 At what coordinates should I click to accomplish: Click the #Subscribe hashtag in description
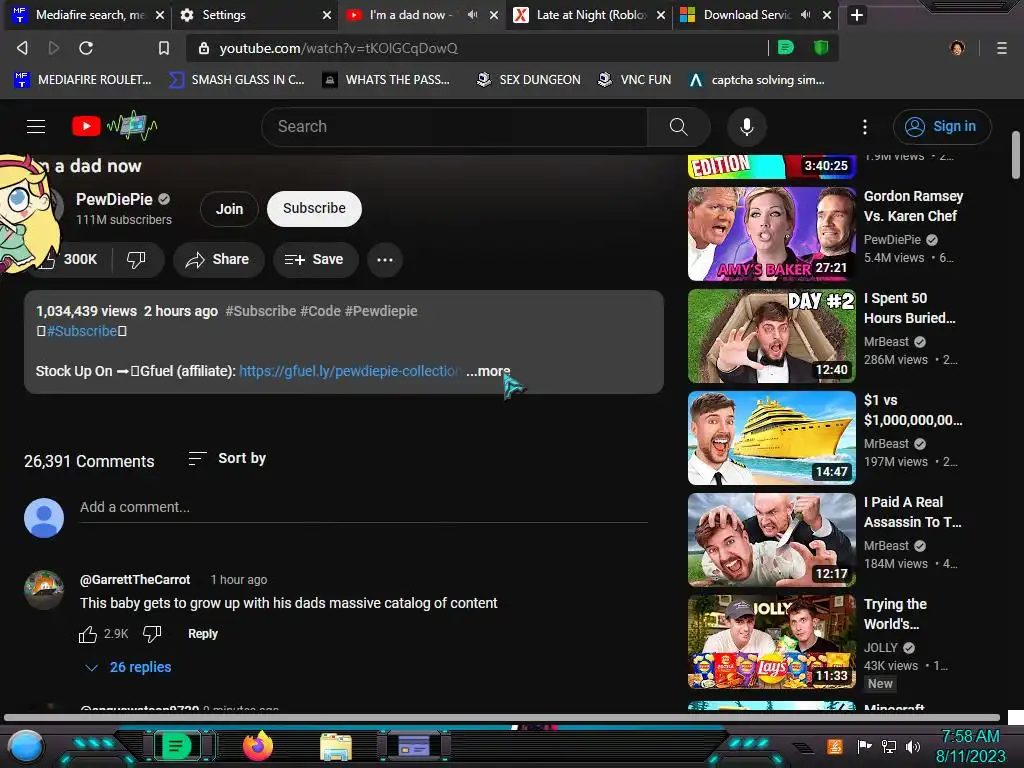(82, 331)
